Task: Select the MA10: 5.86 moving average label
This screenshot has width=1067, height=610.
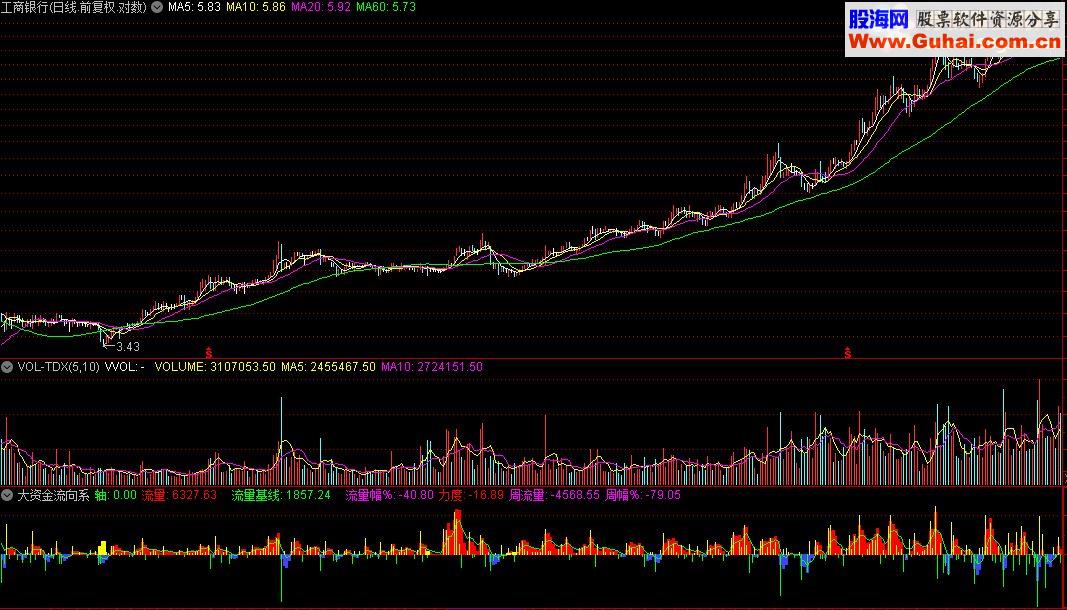Action: click(x=256, y=7)
